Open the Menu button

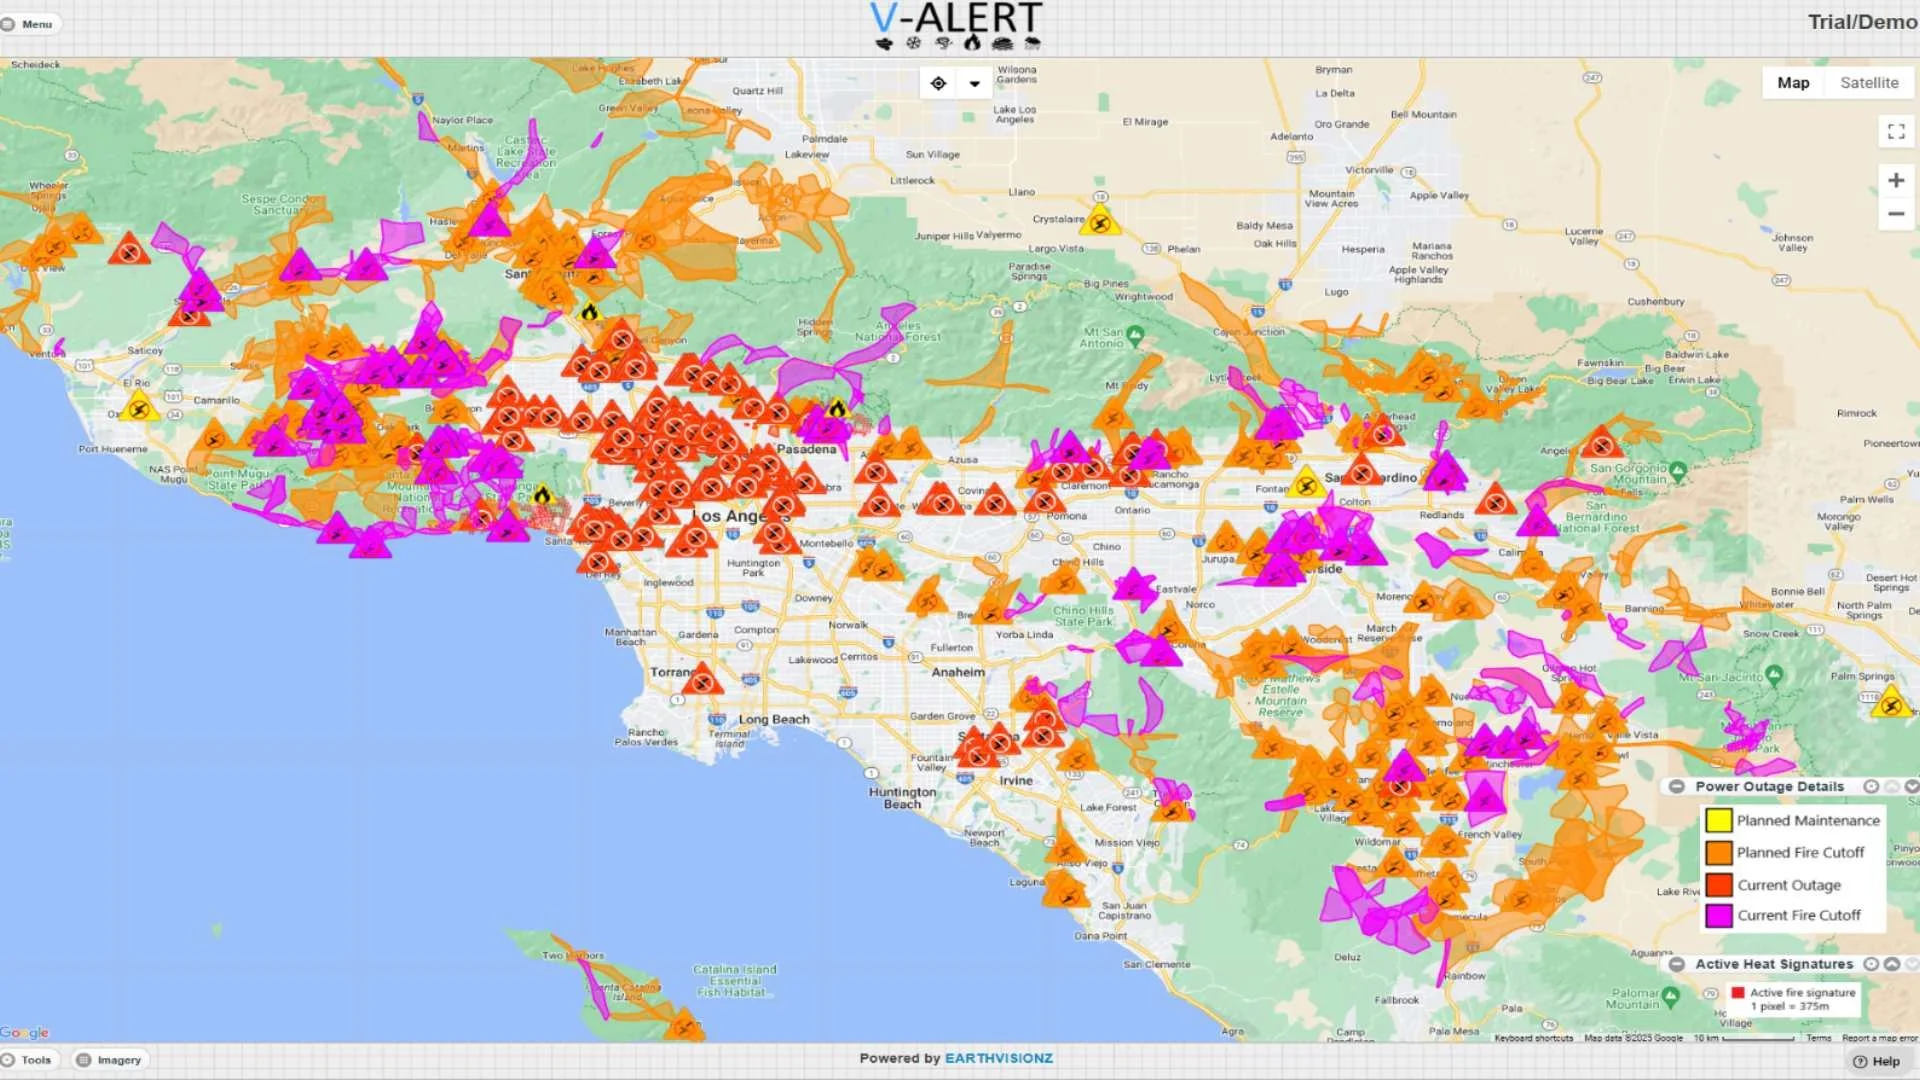30,24
